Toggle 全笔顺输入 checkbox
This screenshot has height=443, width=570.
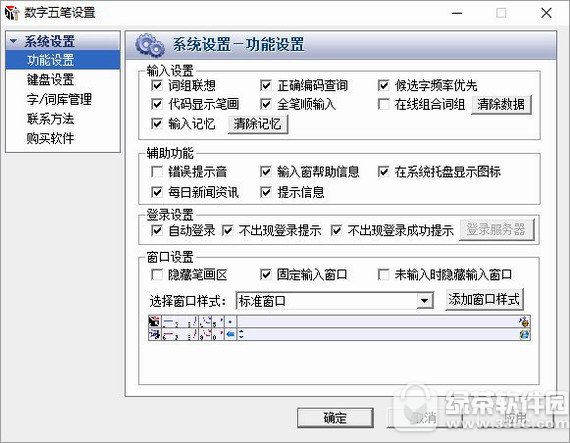pos(266,104)
